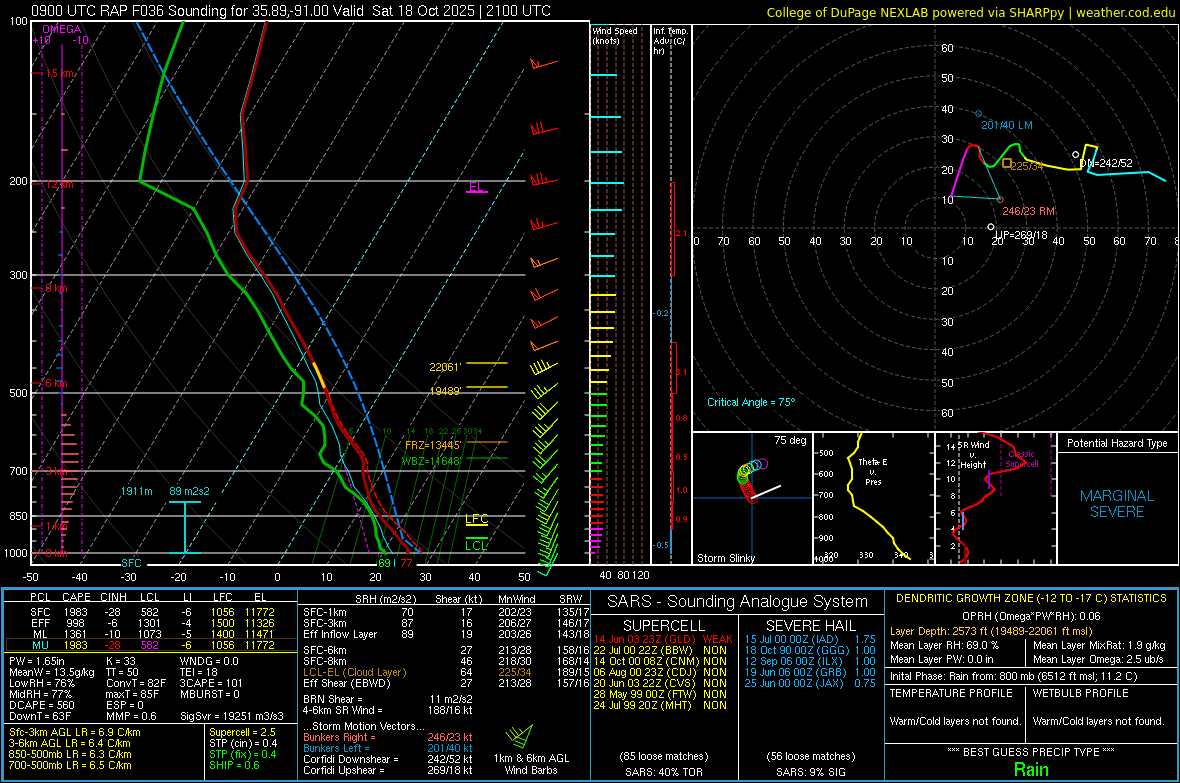Screen dimensions: 1180x783
Task: Click the 89 m2s2 inflow SRH label
Action: point(190,491)
